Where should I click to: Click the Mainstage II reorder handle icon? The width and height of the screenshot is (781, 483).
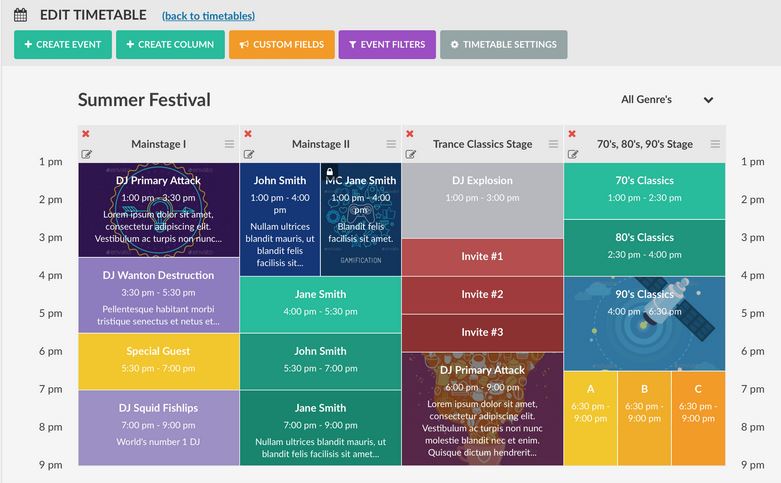[391, 144]
